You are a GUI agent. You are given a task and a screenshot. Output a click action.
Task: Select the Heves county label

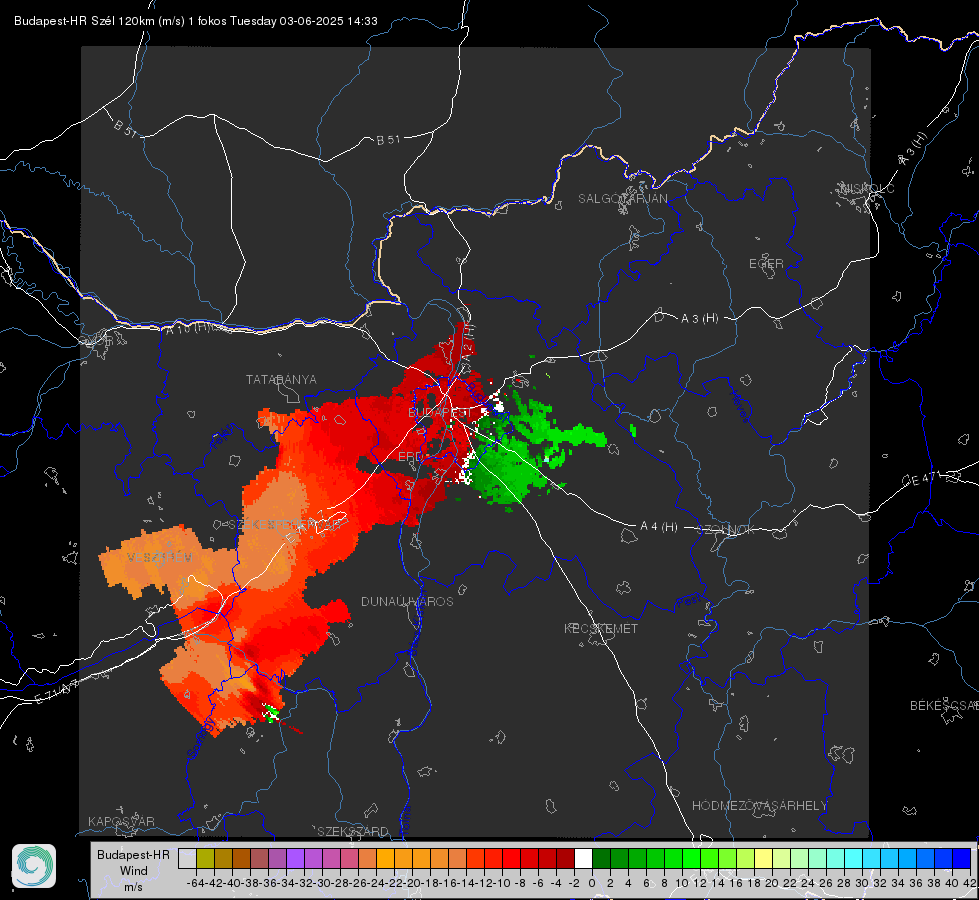739,406
